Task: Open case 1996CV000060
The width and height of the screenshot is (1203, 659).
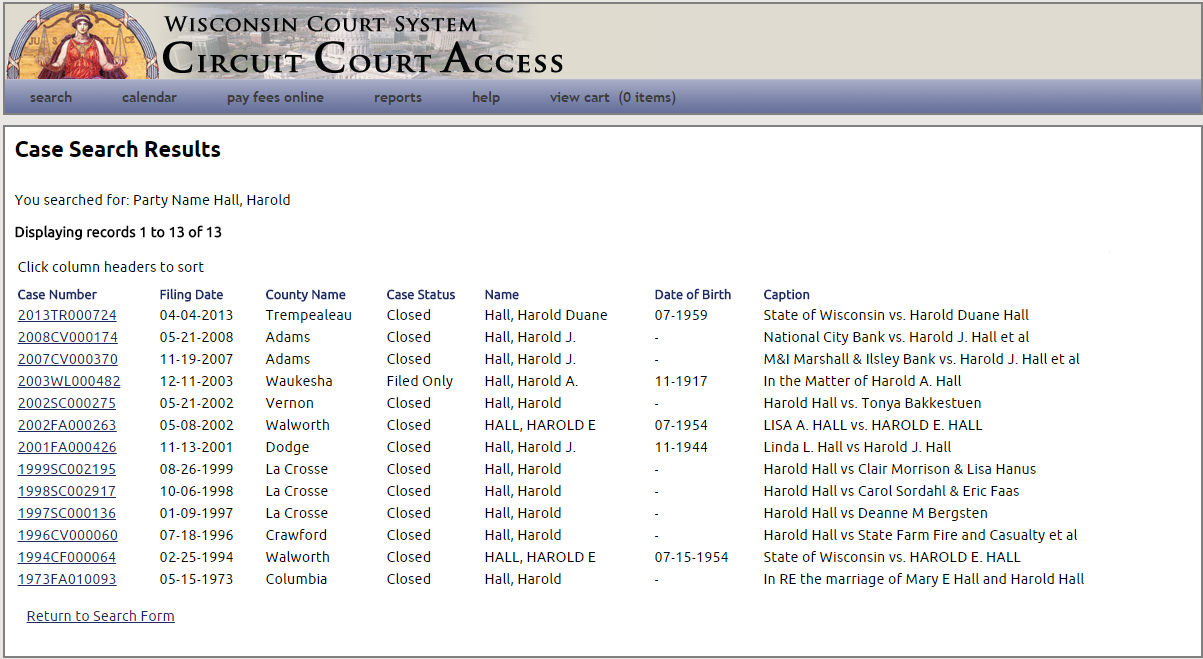Action: [x=67, y=535]
